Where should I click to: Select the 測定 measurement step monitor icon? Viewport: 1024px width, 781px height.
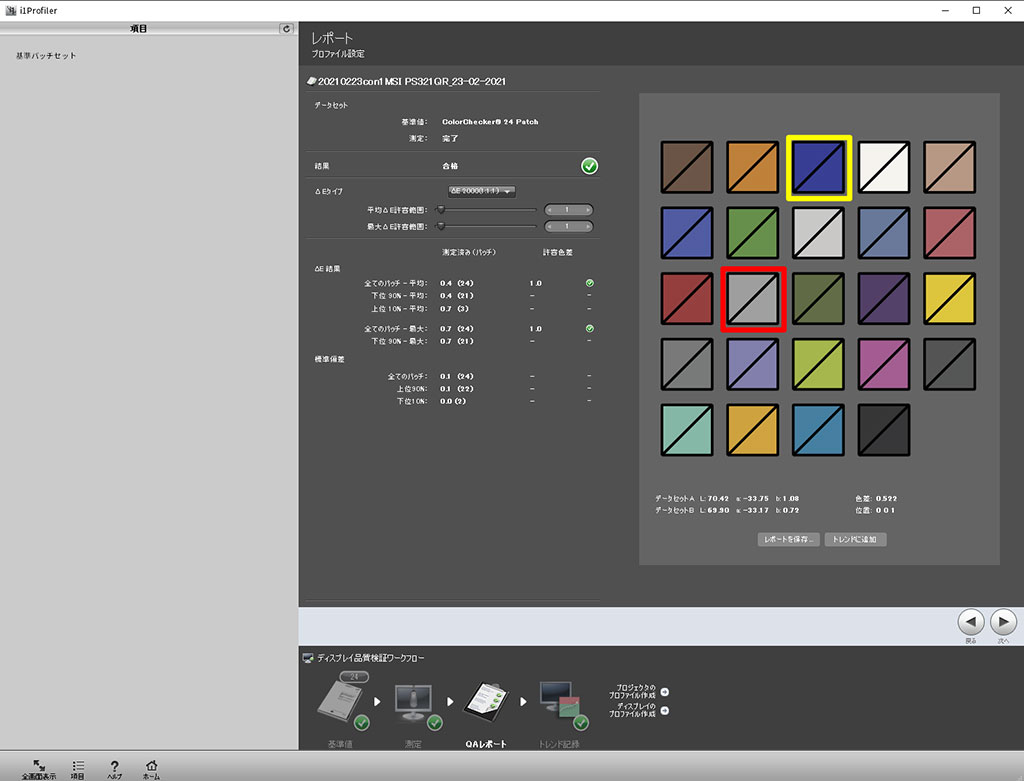coord(413,705)
